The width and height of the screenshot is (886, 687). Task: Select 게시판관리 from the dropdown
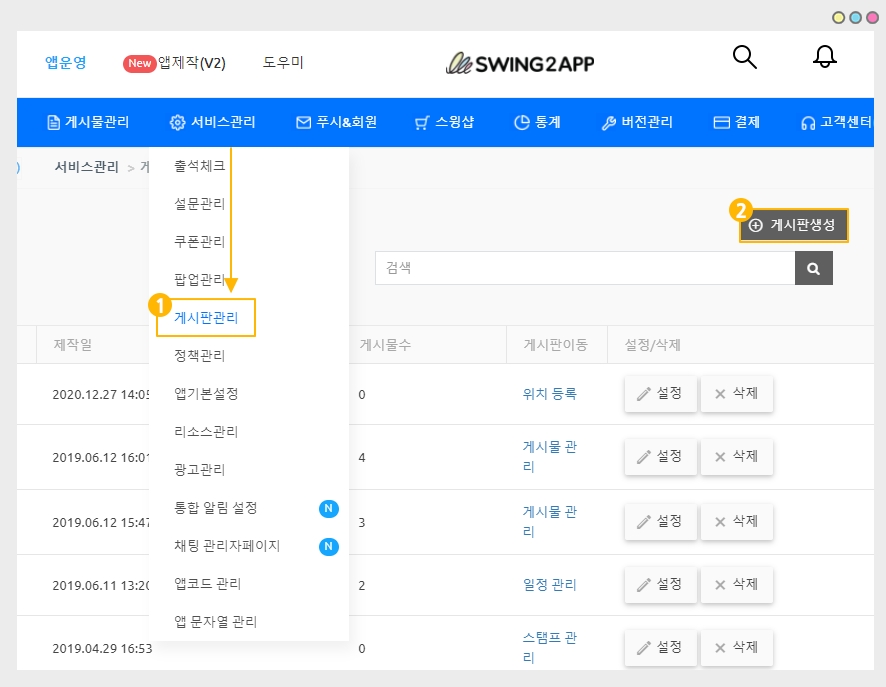point(206,318)
